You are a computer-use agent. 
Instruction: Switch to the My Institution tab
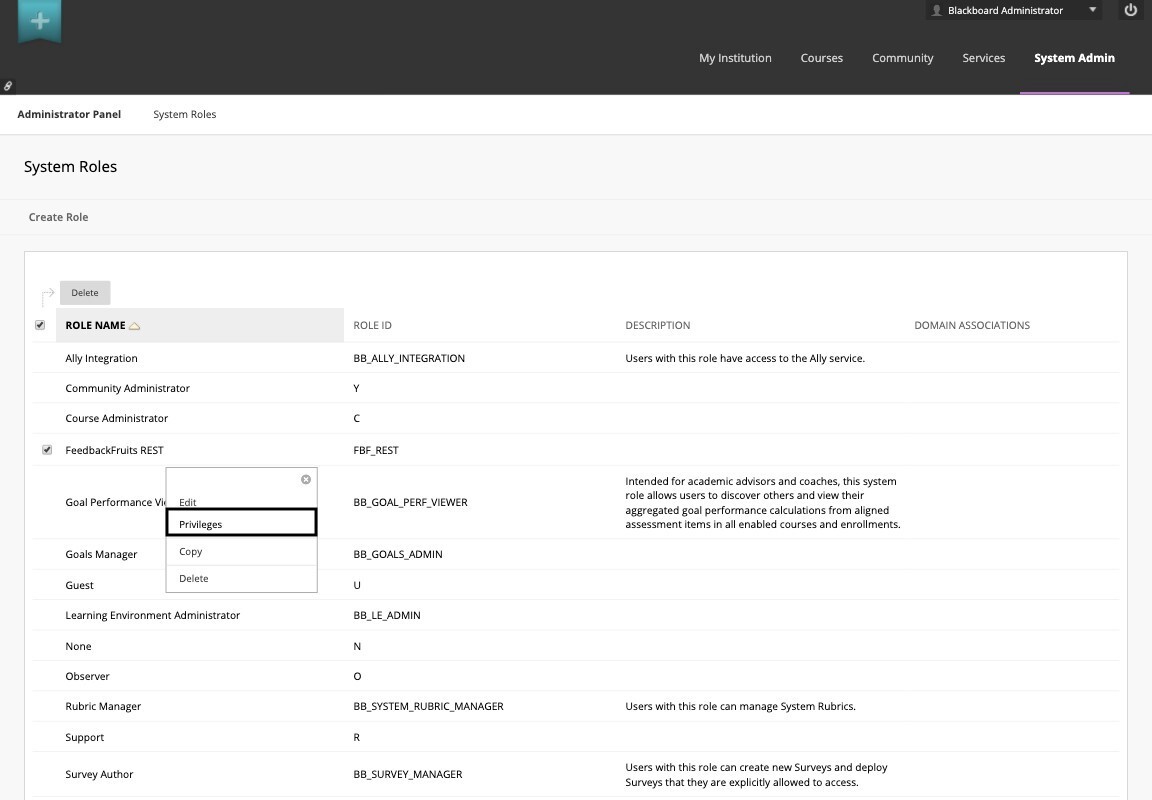pos(735,58)
